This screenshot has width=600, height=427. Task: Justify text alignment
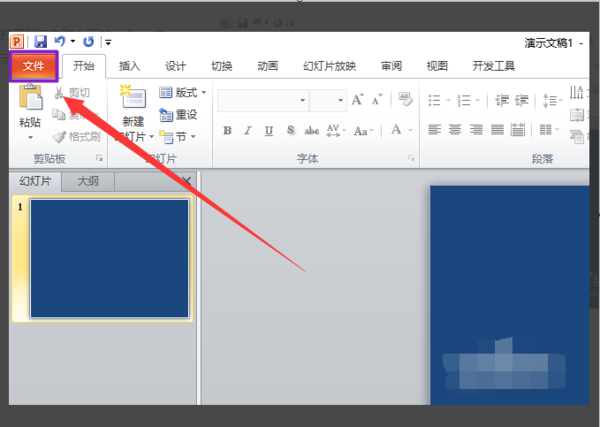(x=497, y=130)
